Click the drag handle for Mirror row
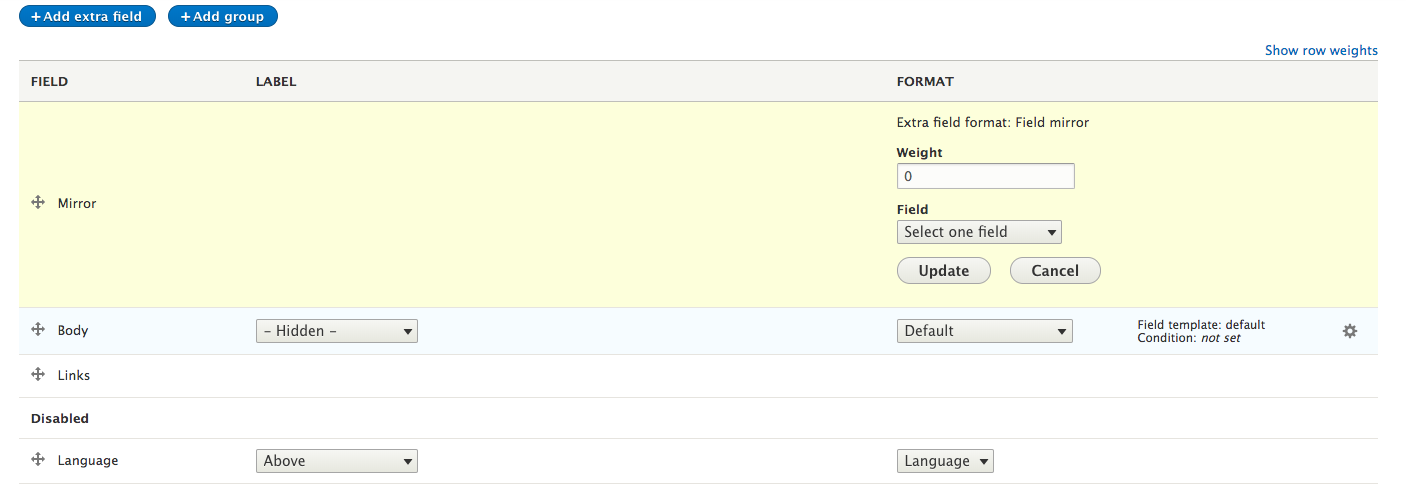This screenshot has width=1406, height=488. pos(38,202)
